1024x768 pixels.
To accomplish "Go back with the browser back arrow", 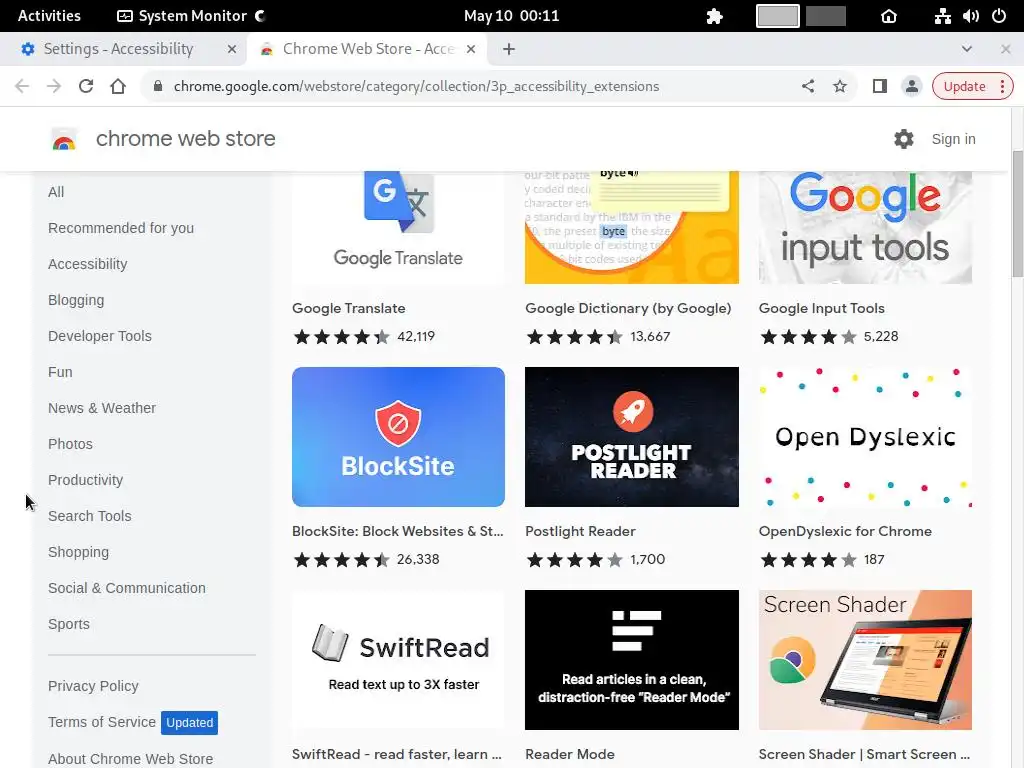I will (x=22, y=86).
